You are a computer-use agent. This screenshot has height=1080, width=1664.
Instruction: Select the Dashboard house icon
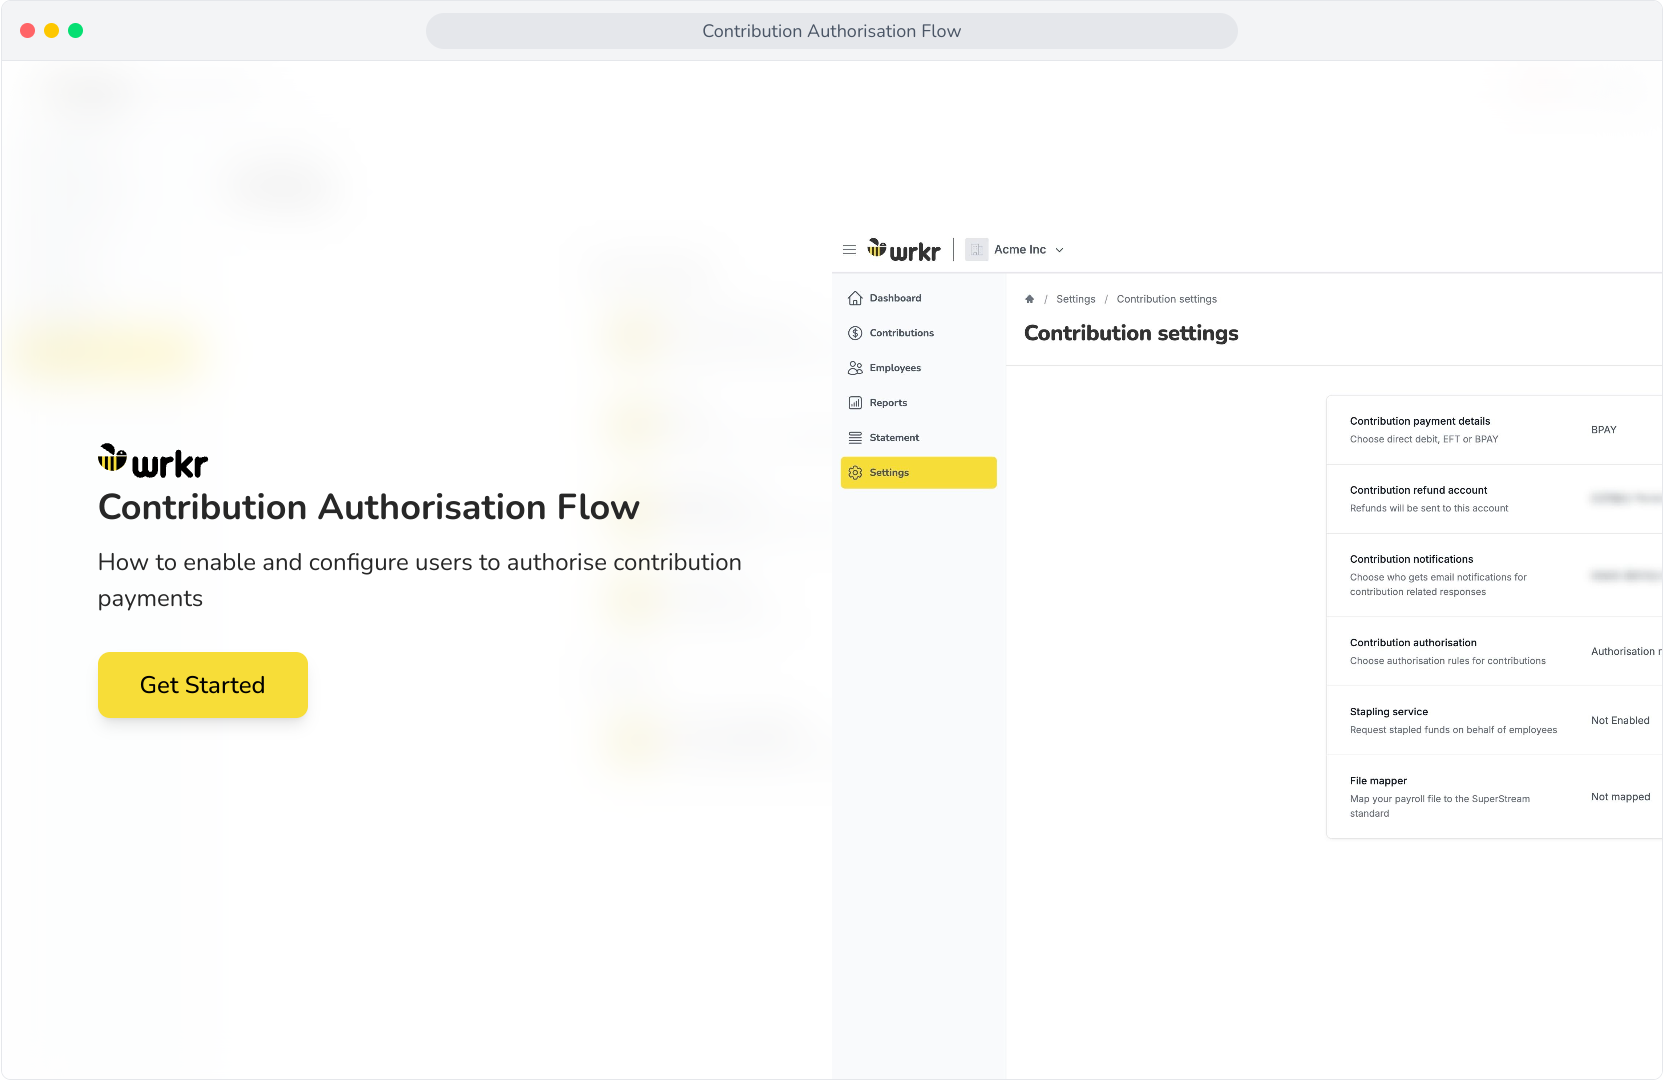point(855,298)
